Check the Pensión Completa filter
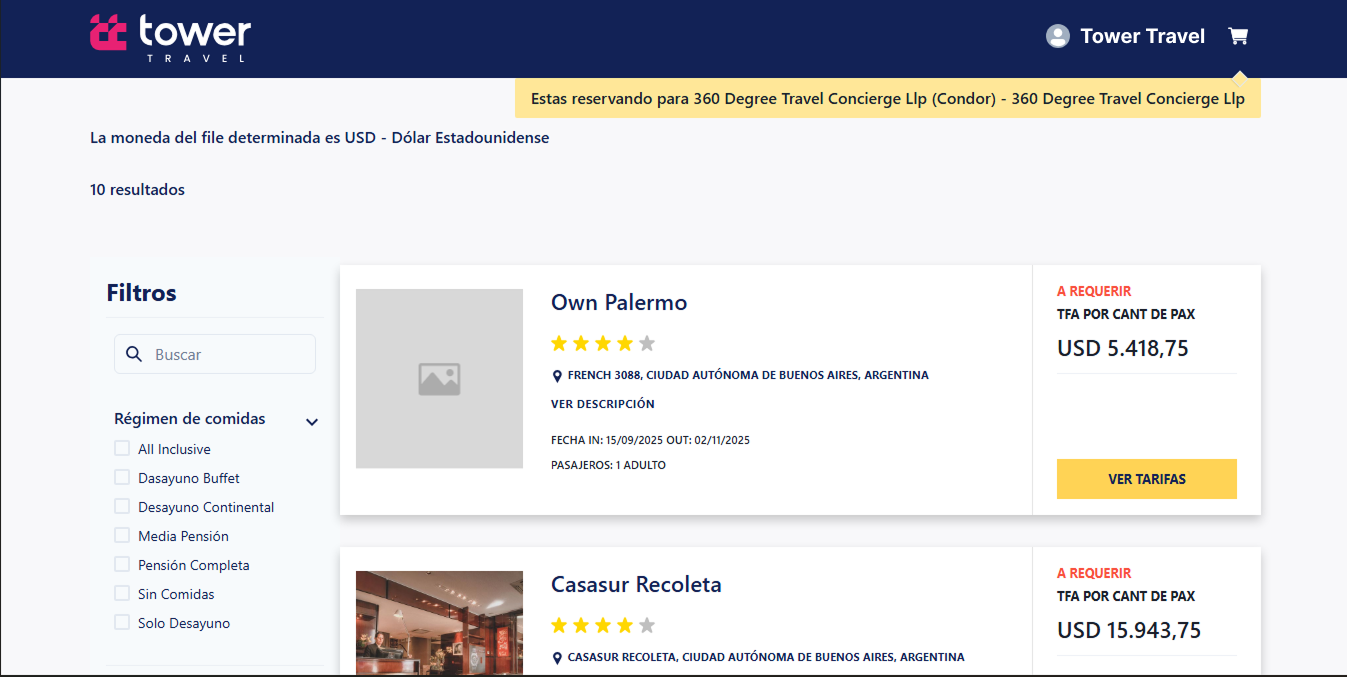This screenshot has height=677, width=1347. [121, 564]
